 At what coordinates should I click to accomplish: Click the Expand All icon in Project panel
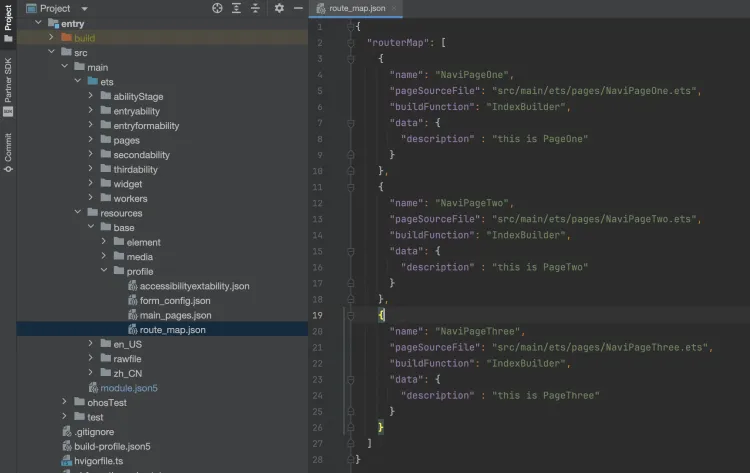pyautogui.click(x=236, y=8)
